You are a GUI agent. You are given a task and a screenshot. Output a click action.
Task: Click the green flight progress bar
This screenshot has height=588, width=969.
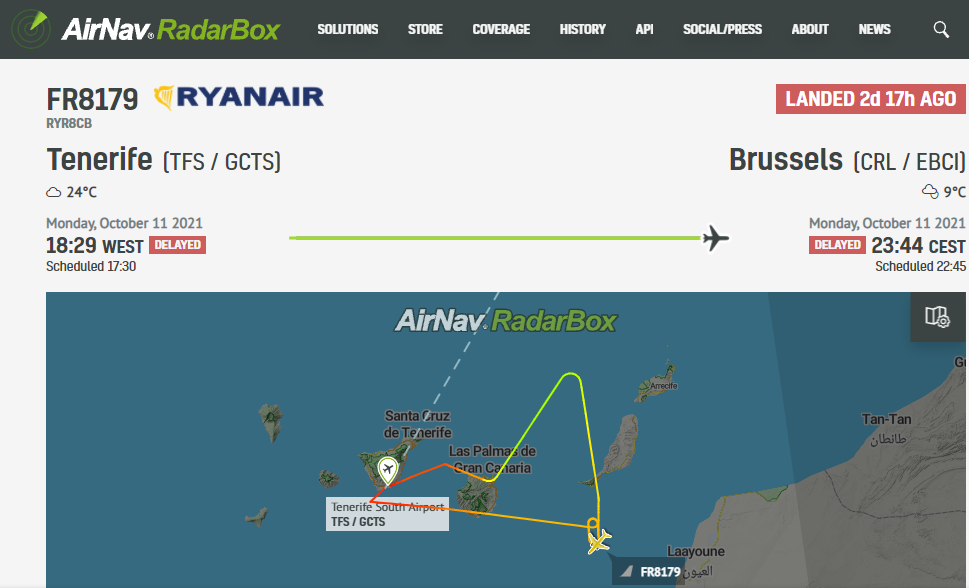click(x=496, y=238)
